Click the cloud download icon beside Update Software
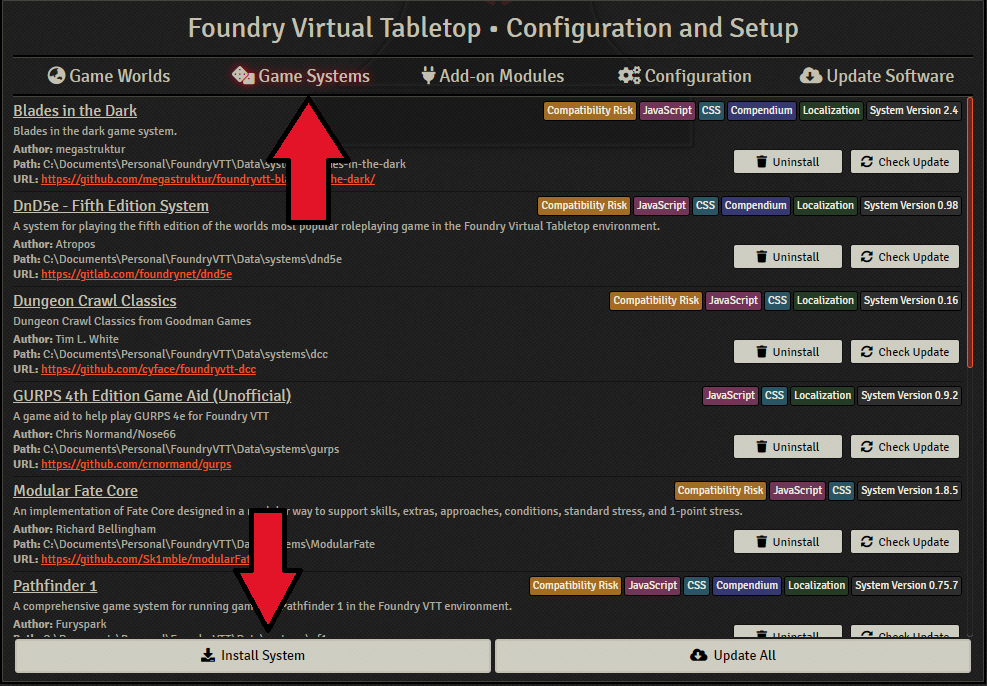The height and width of the screenshot is (686, 987). [x=811, y=76]
